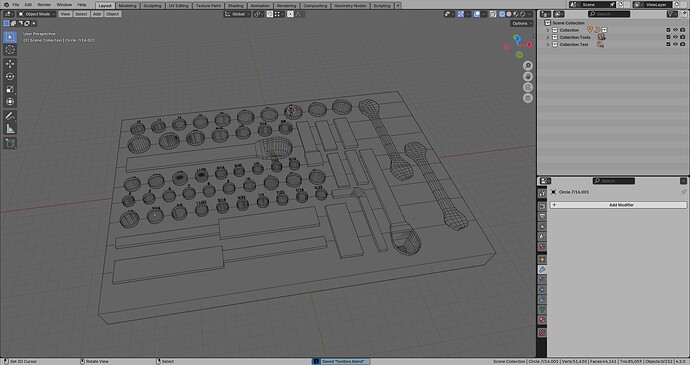Screen dimensions: 690x365
Task: Open the Object properties tab
Action: click(542, 259)
